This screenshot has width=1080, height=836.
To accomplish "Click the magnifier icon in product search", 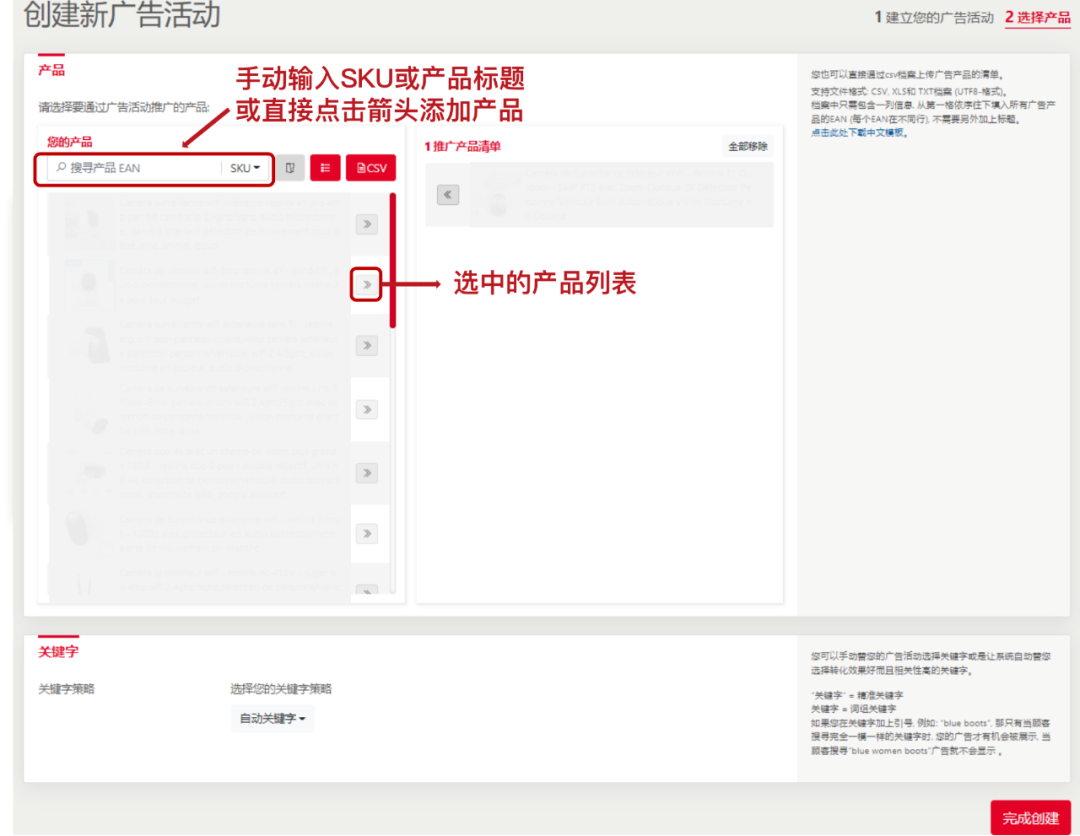I will (60, 168).
